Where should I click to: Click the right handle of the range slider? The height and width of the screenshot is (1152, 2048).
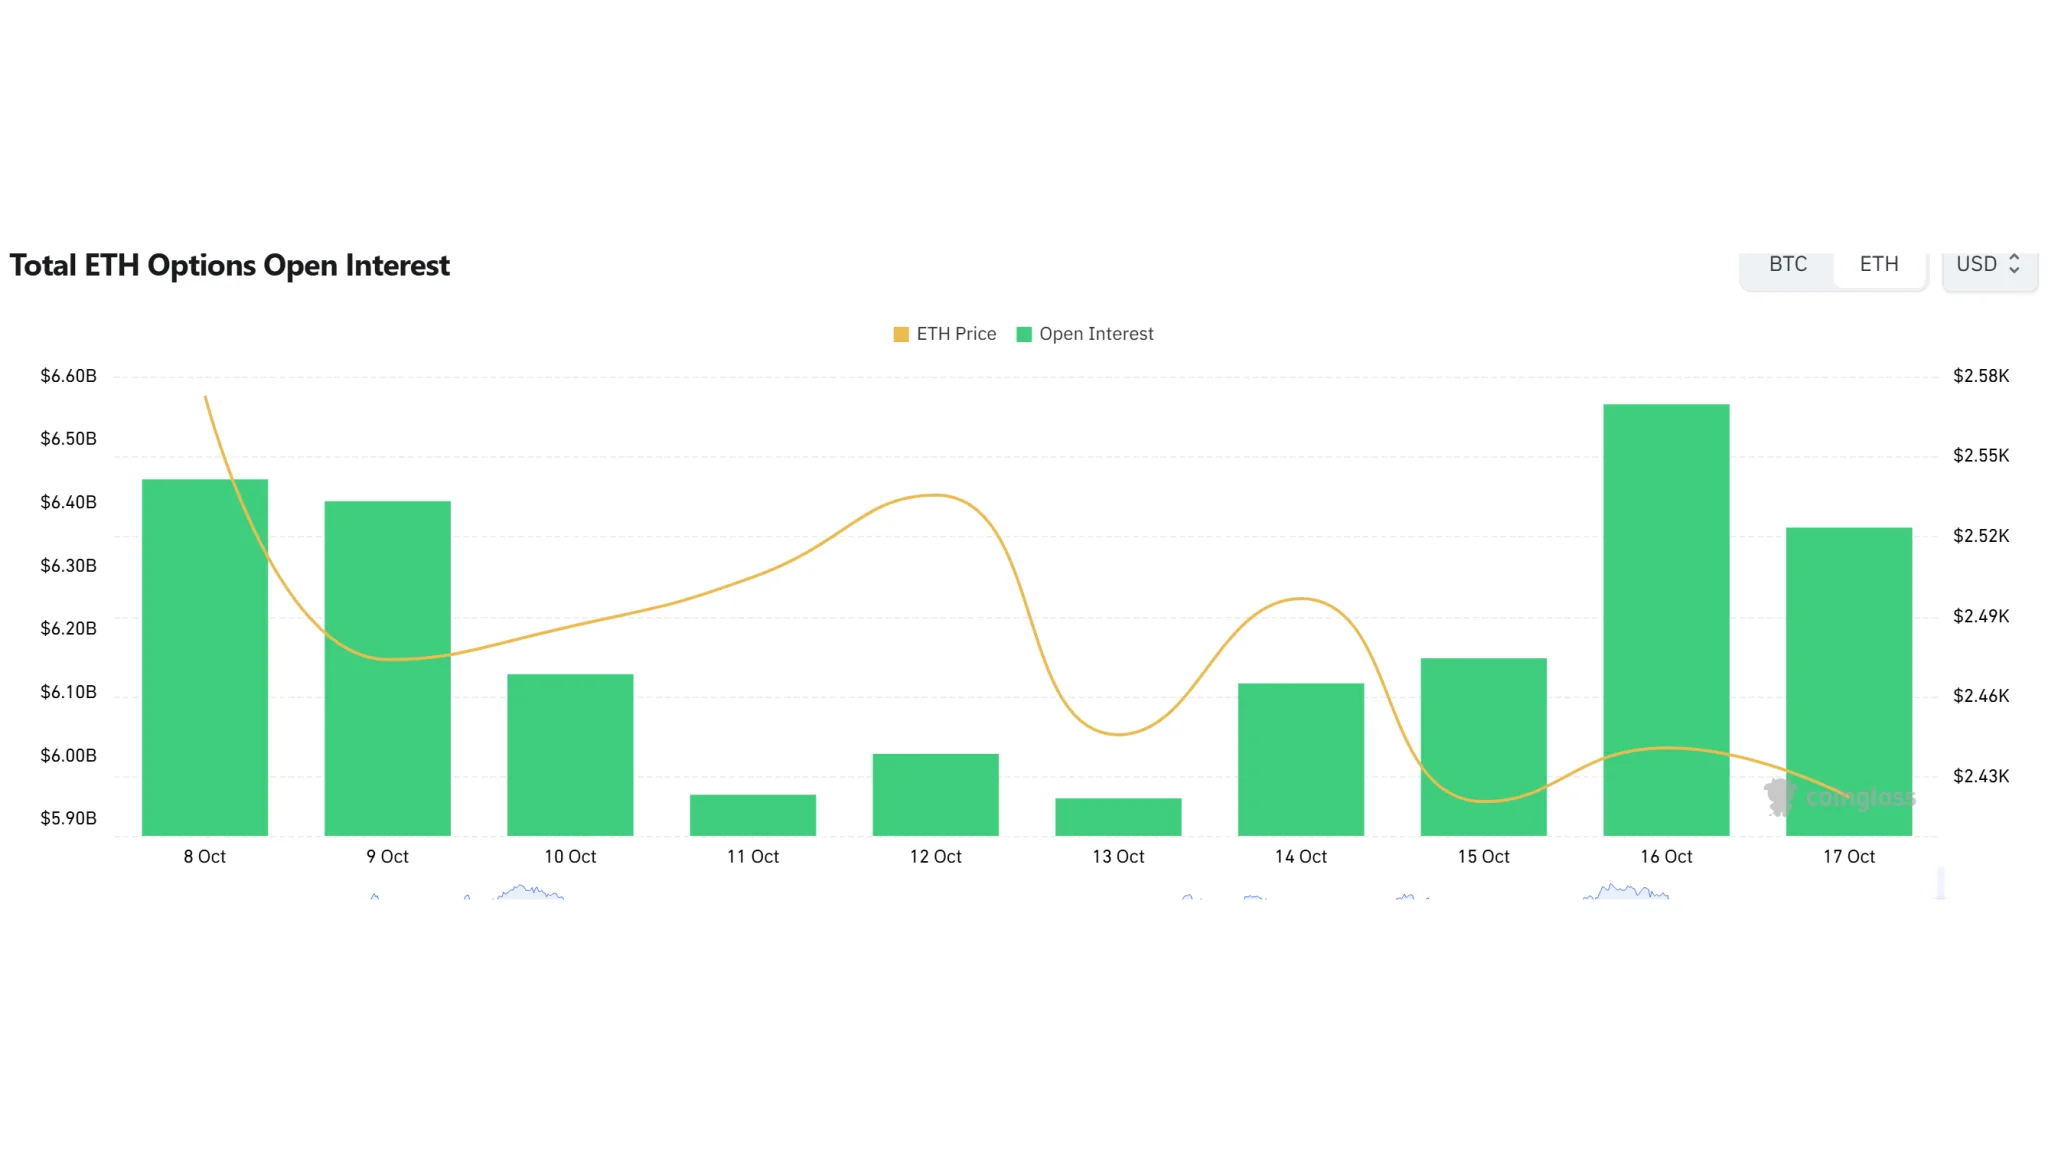pos(1941,883)
